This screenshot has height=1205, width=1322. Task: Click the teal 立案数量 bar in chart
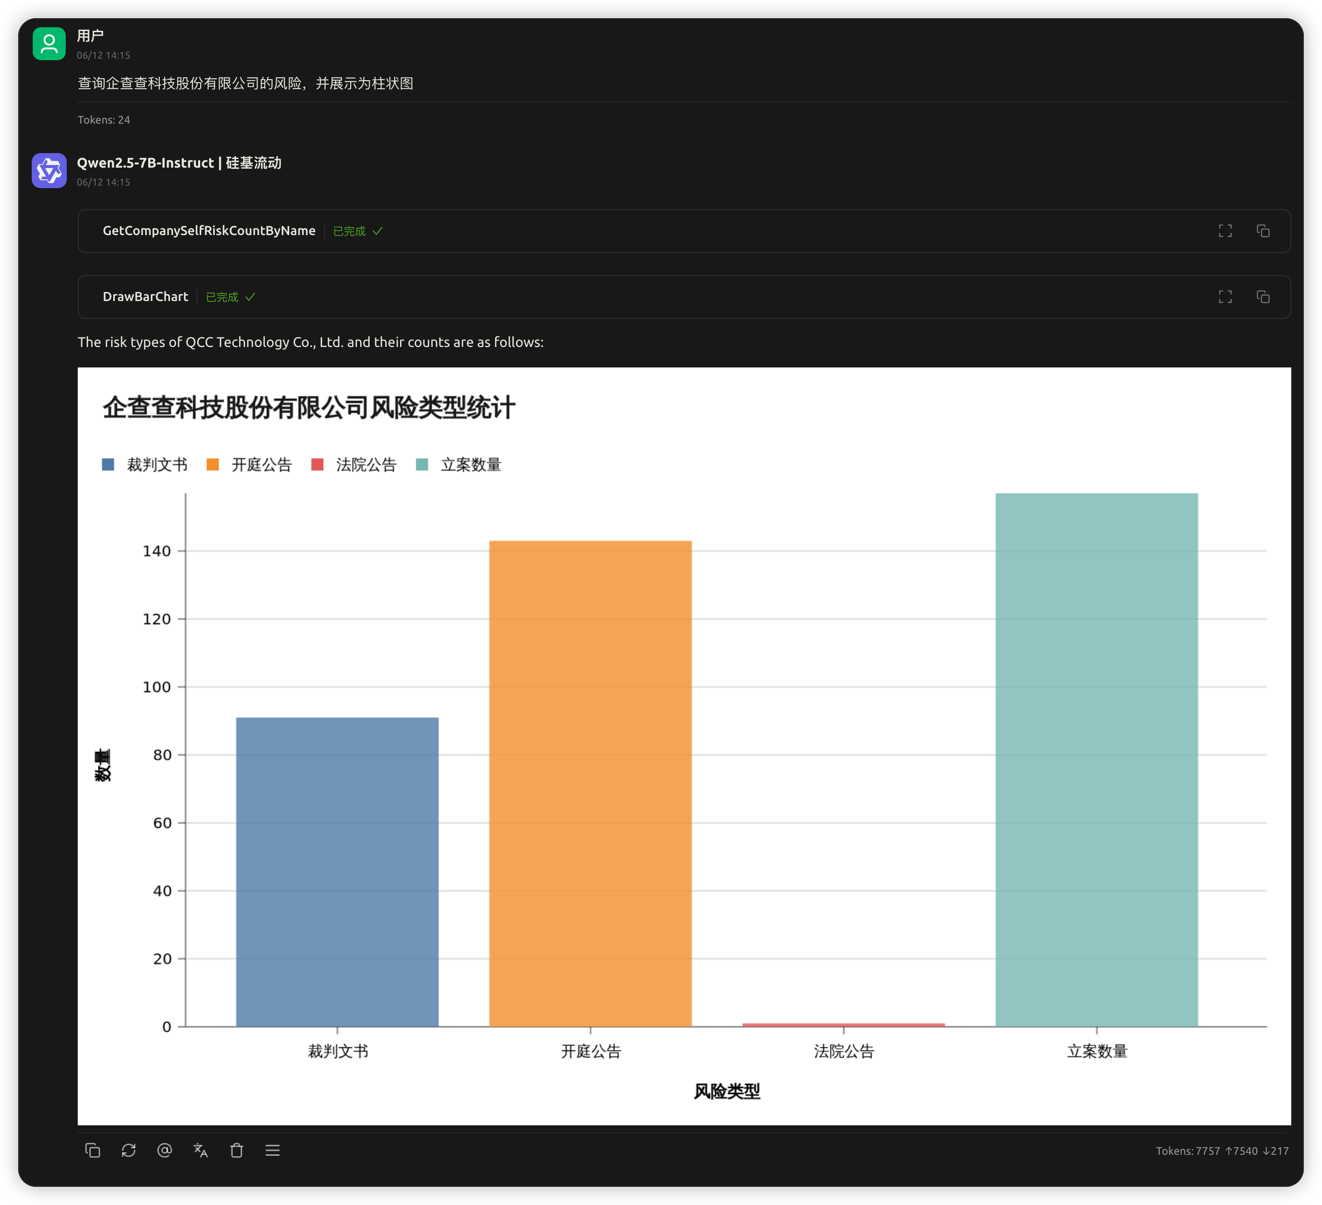pyautogui.click(x=1096, y=759)
